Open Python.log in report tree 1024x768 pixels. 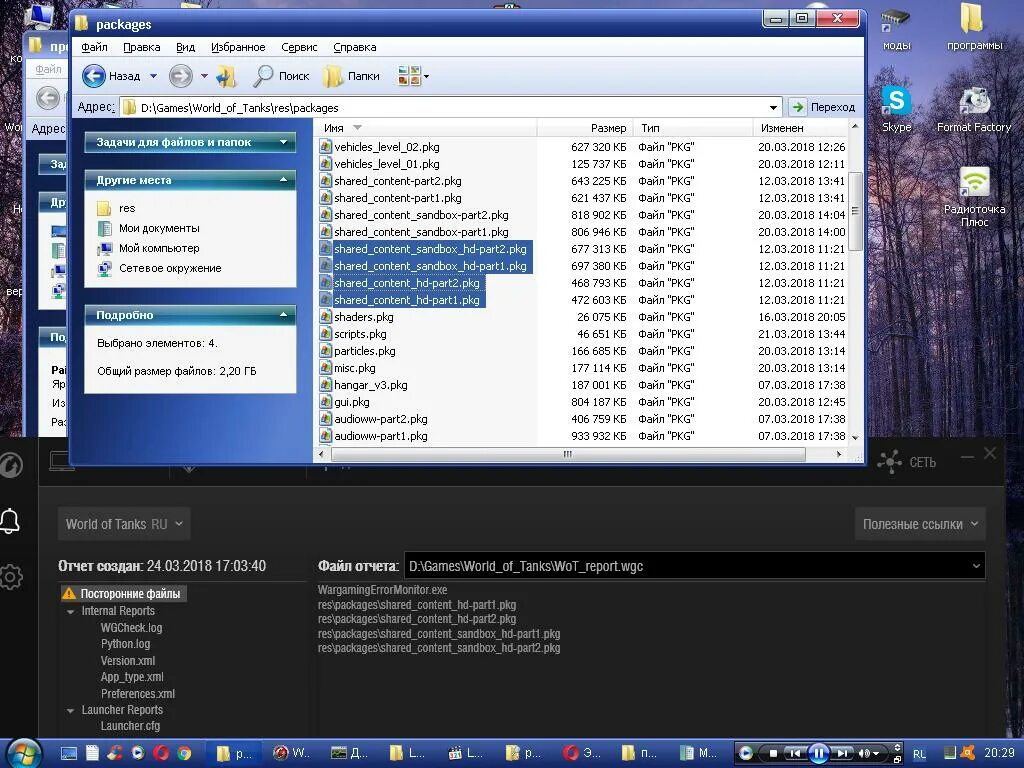125,644
